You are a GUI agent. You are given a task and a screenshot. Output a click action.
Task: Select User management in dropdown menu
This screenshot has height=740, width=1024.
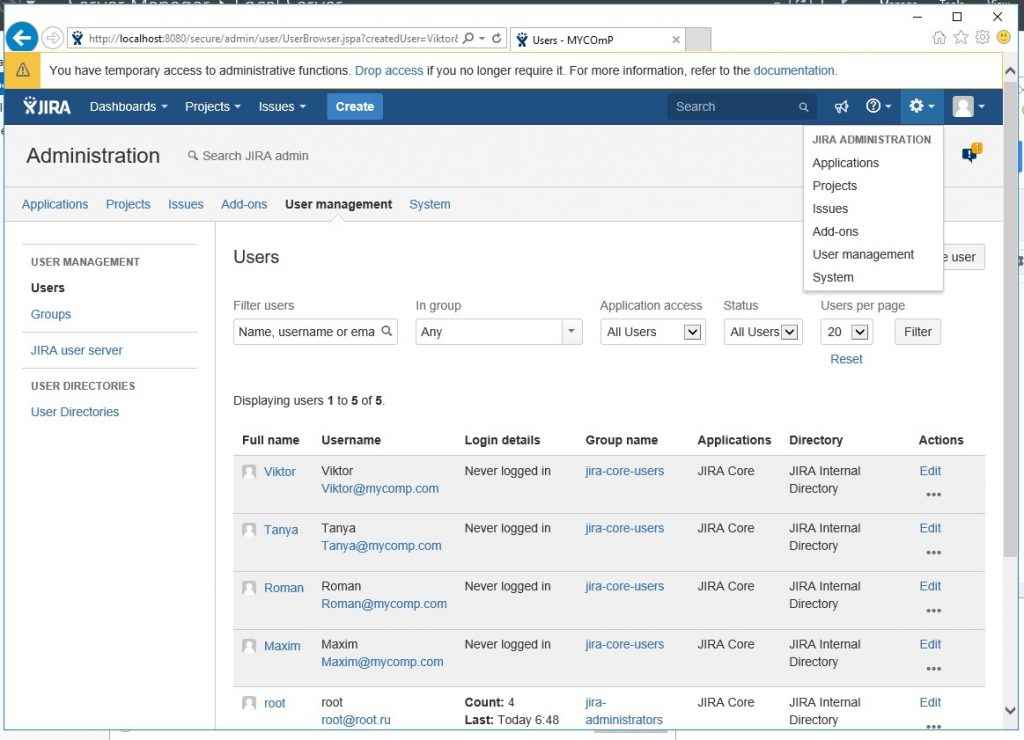pos(863,254)
